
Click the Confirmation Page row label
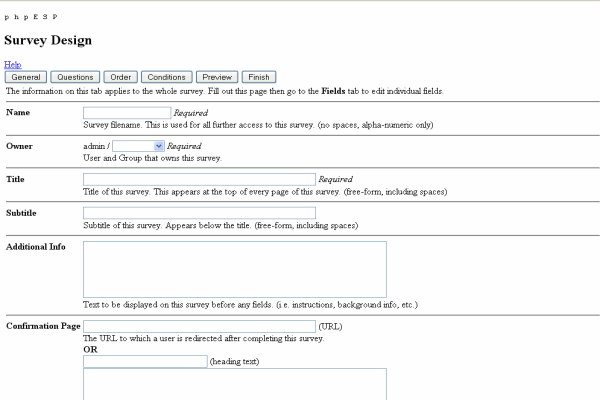[43, 326]
